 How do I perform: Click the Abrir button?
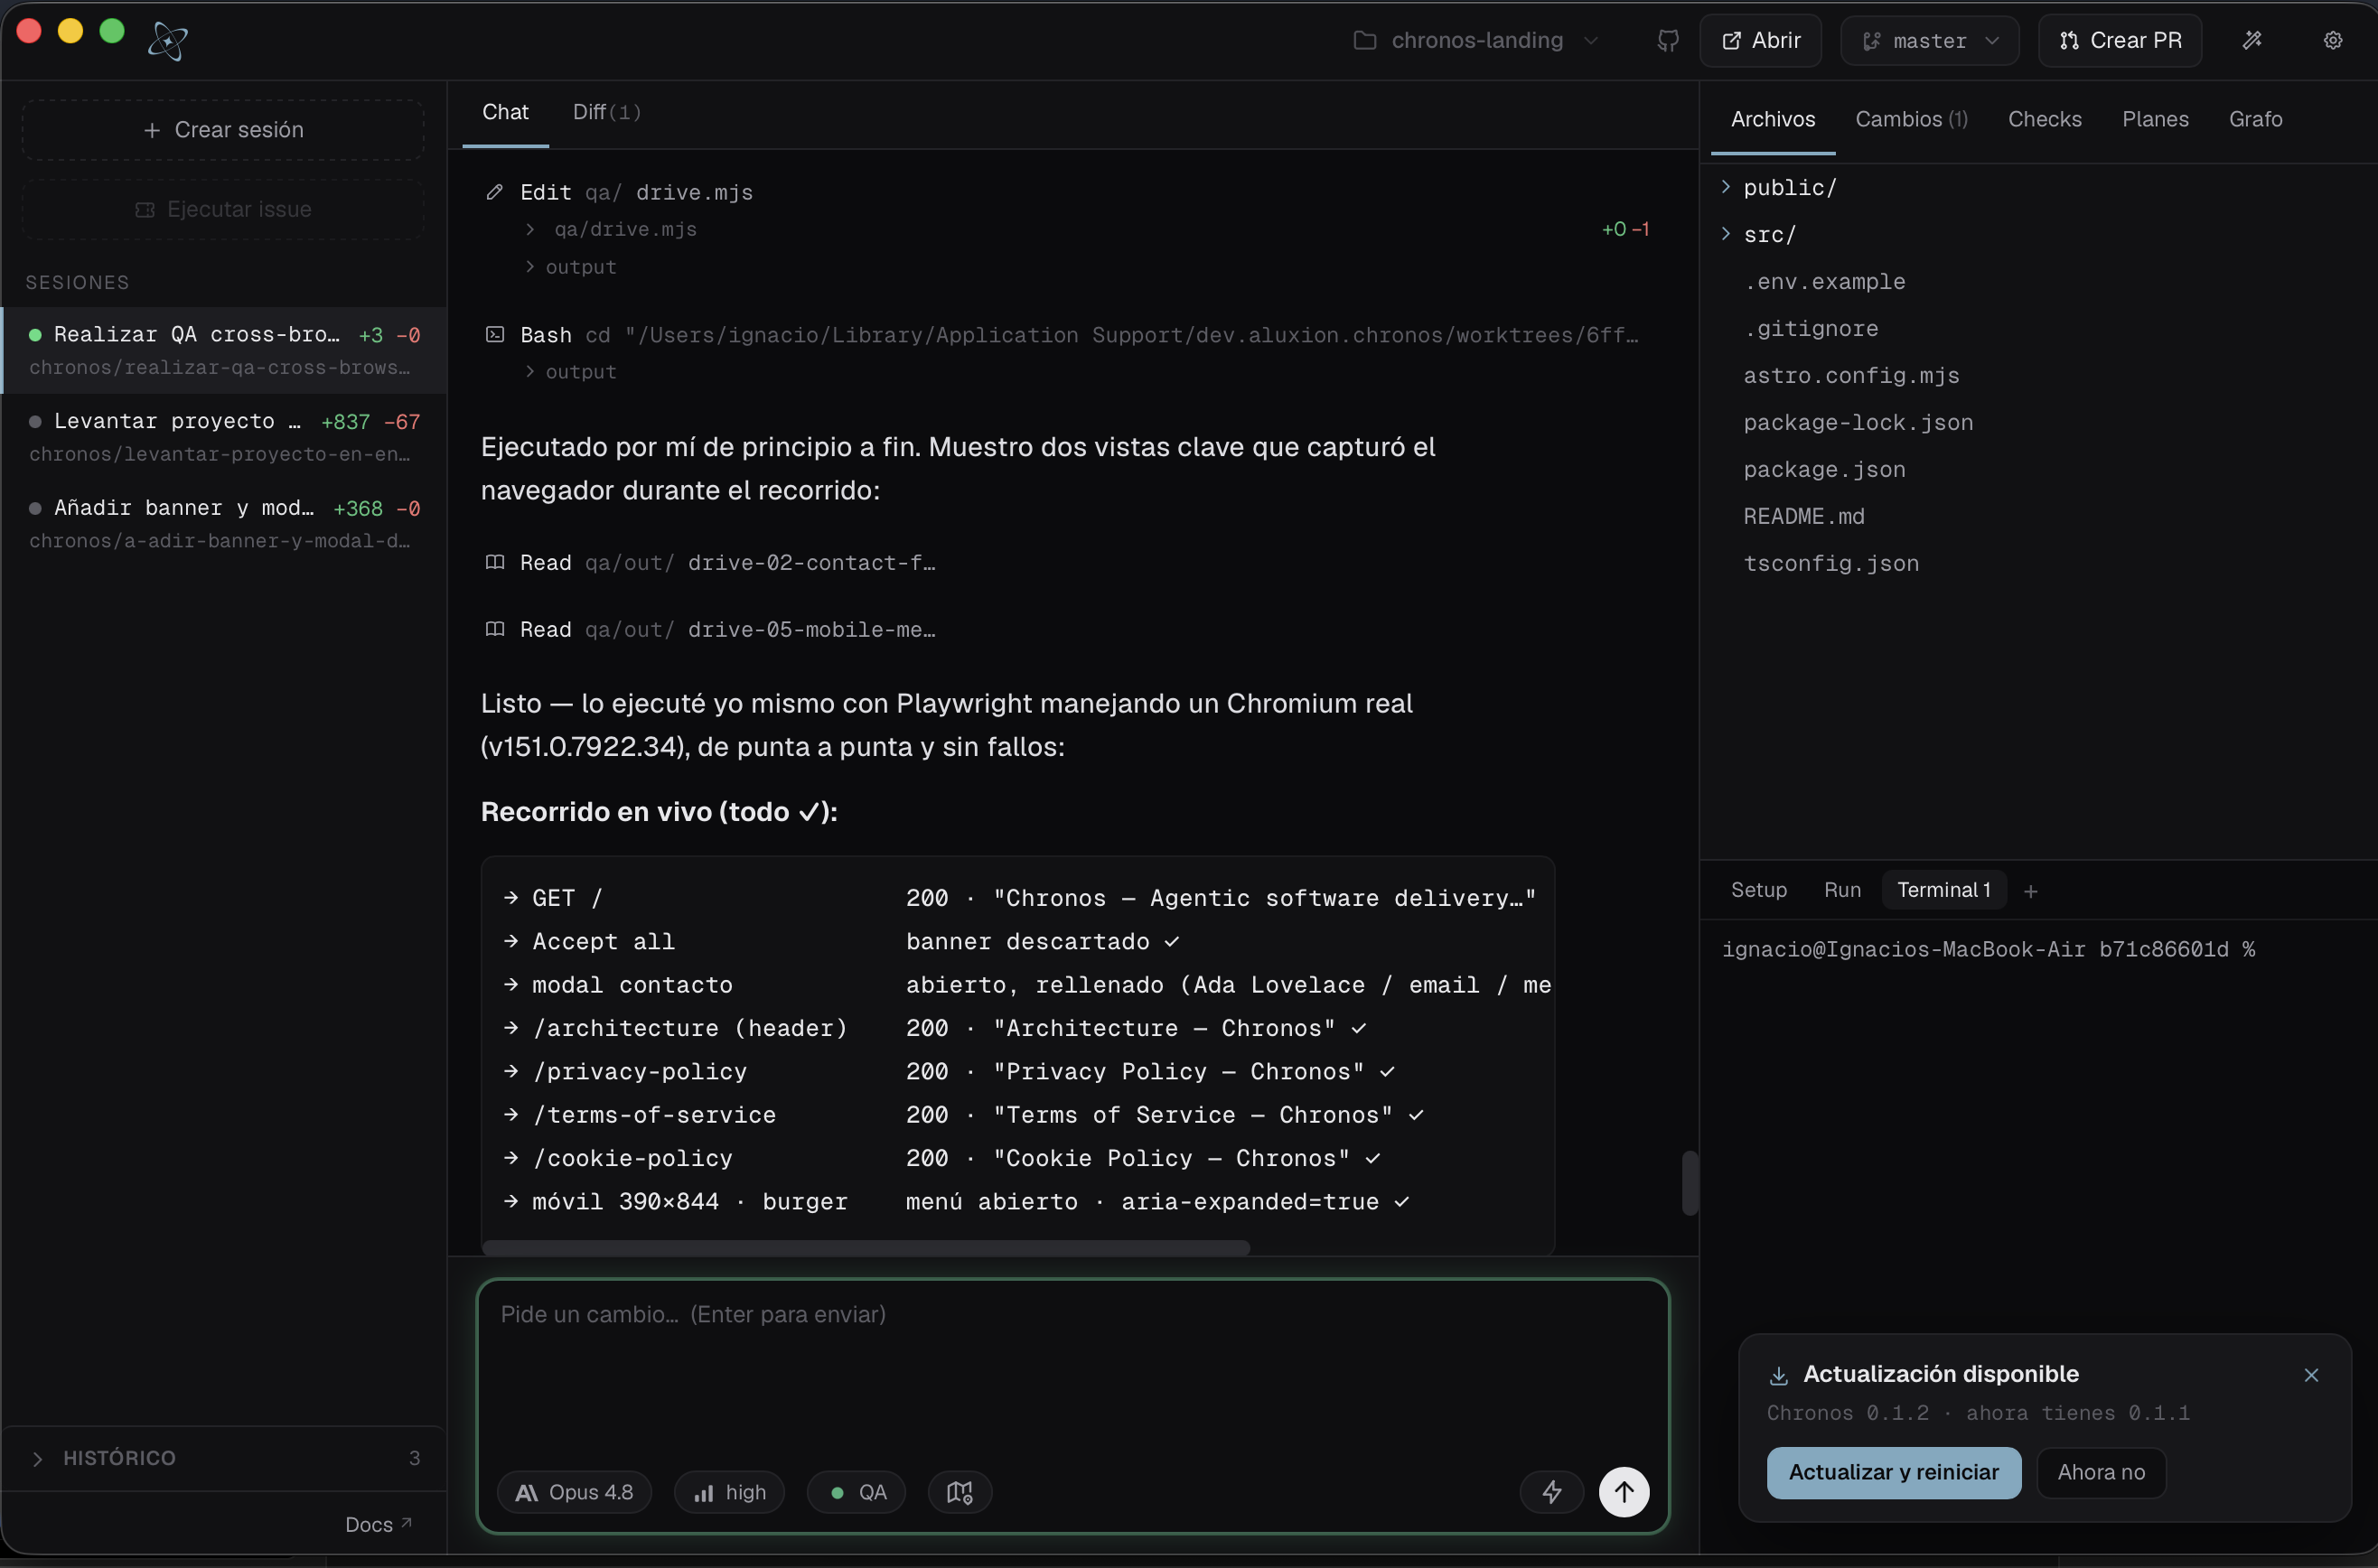tap(1760, 41)
